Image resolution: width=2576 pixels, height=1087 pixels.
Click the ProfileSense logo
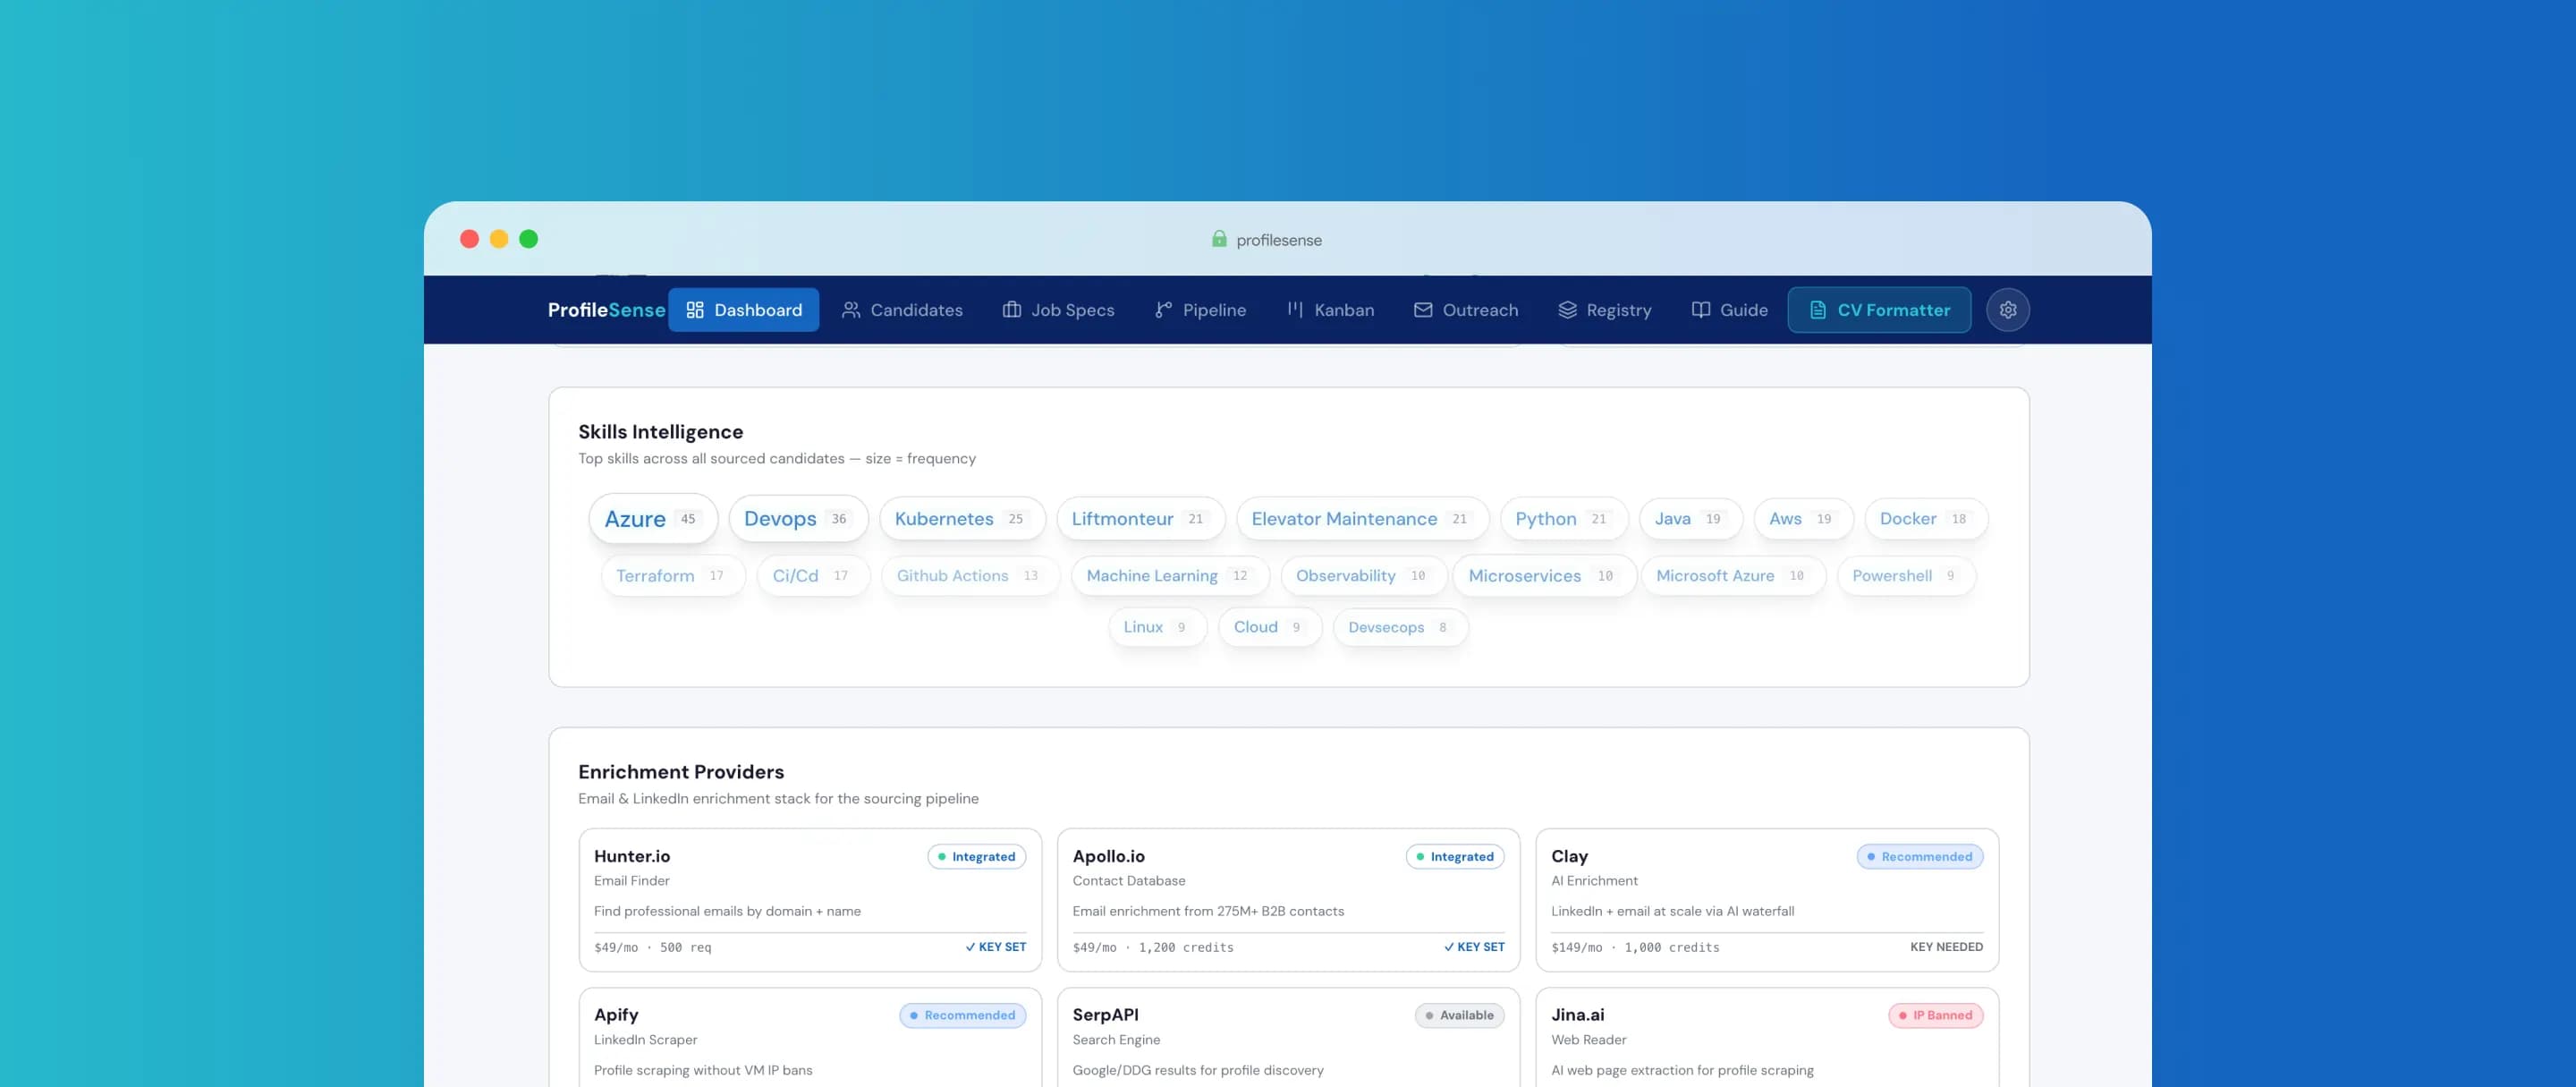tap(605, 310)
